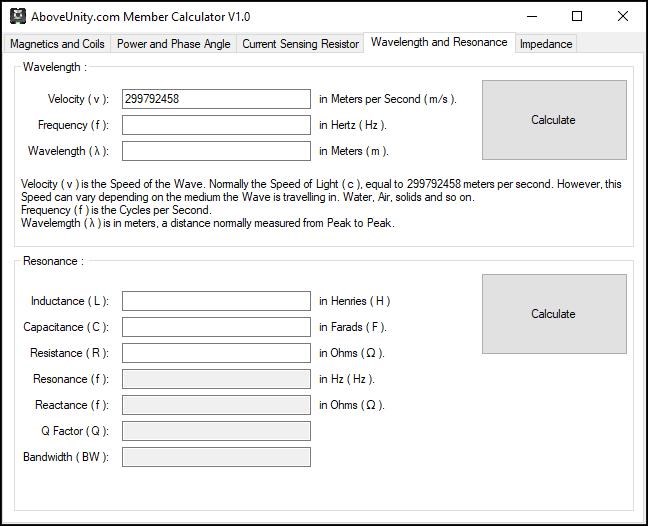Click Calculate in the Resonance section
The image size is (648, 526).
(x=554, y=314)
